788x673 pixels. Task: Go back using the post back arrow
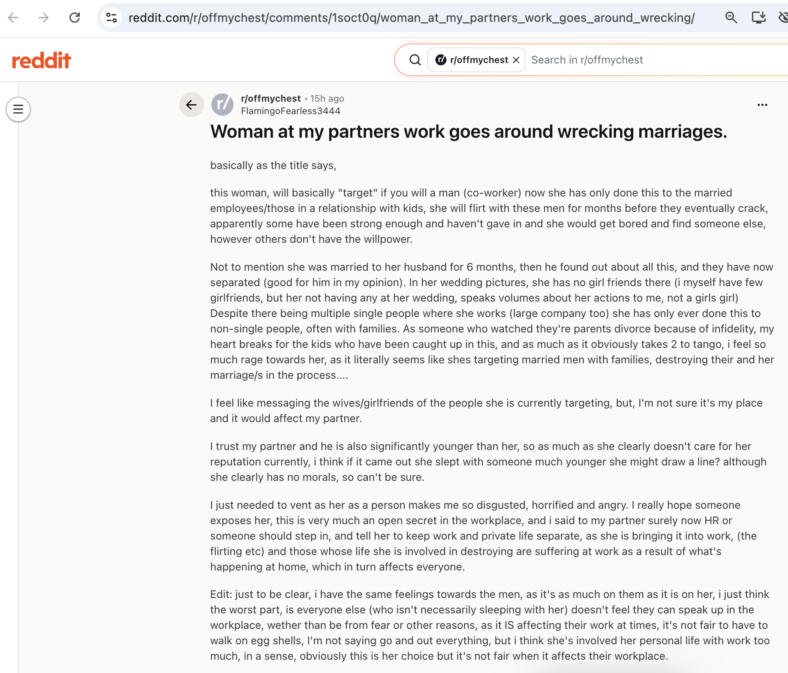click(x=191, y=105)
